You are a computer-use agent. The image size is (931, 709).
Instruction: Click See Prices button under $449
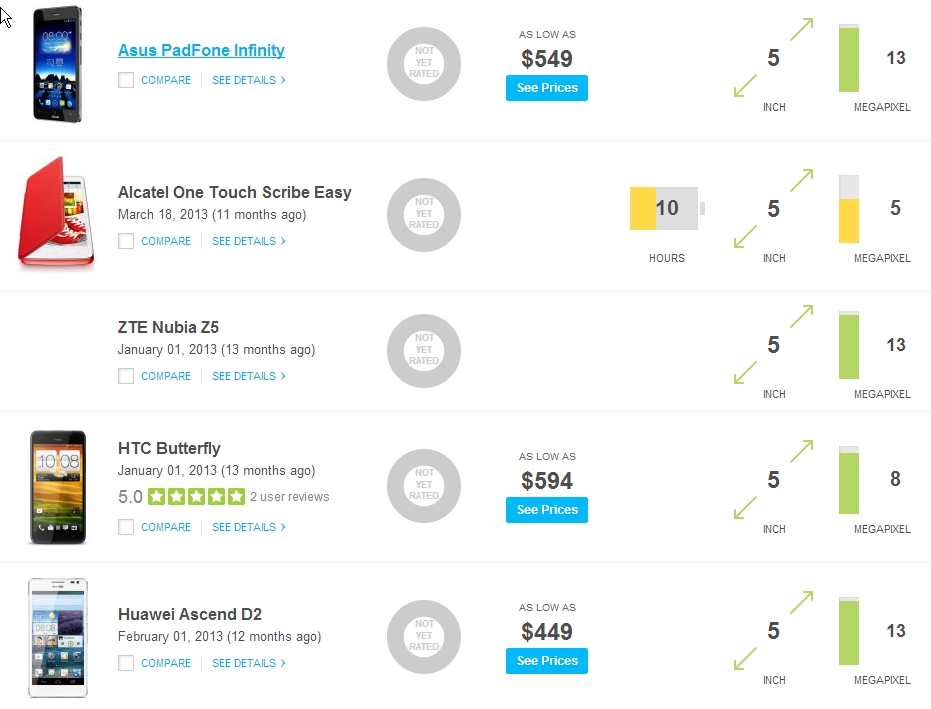click(547, 661)
